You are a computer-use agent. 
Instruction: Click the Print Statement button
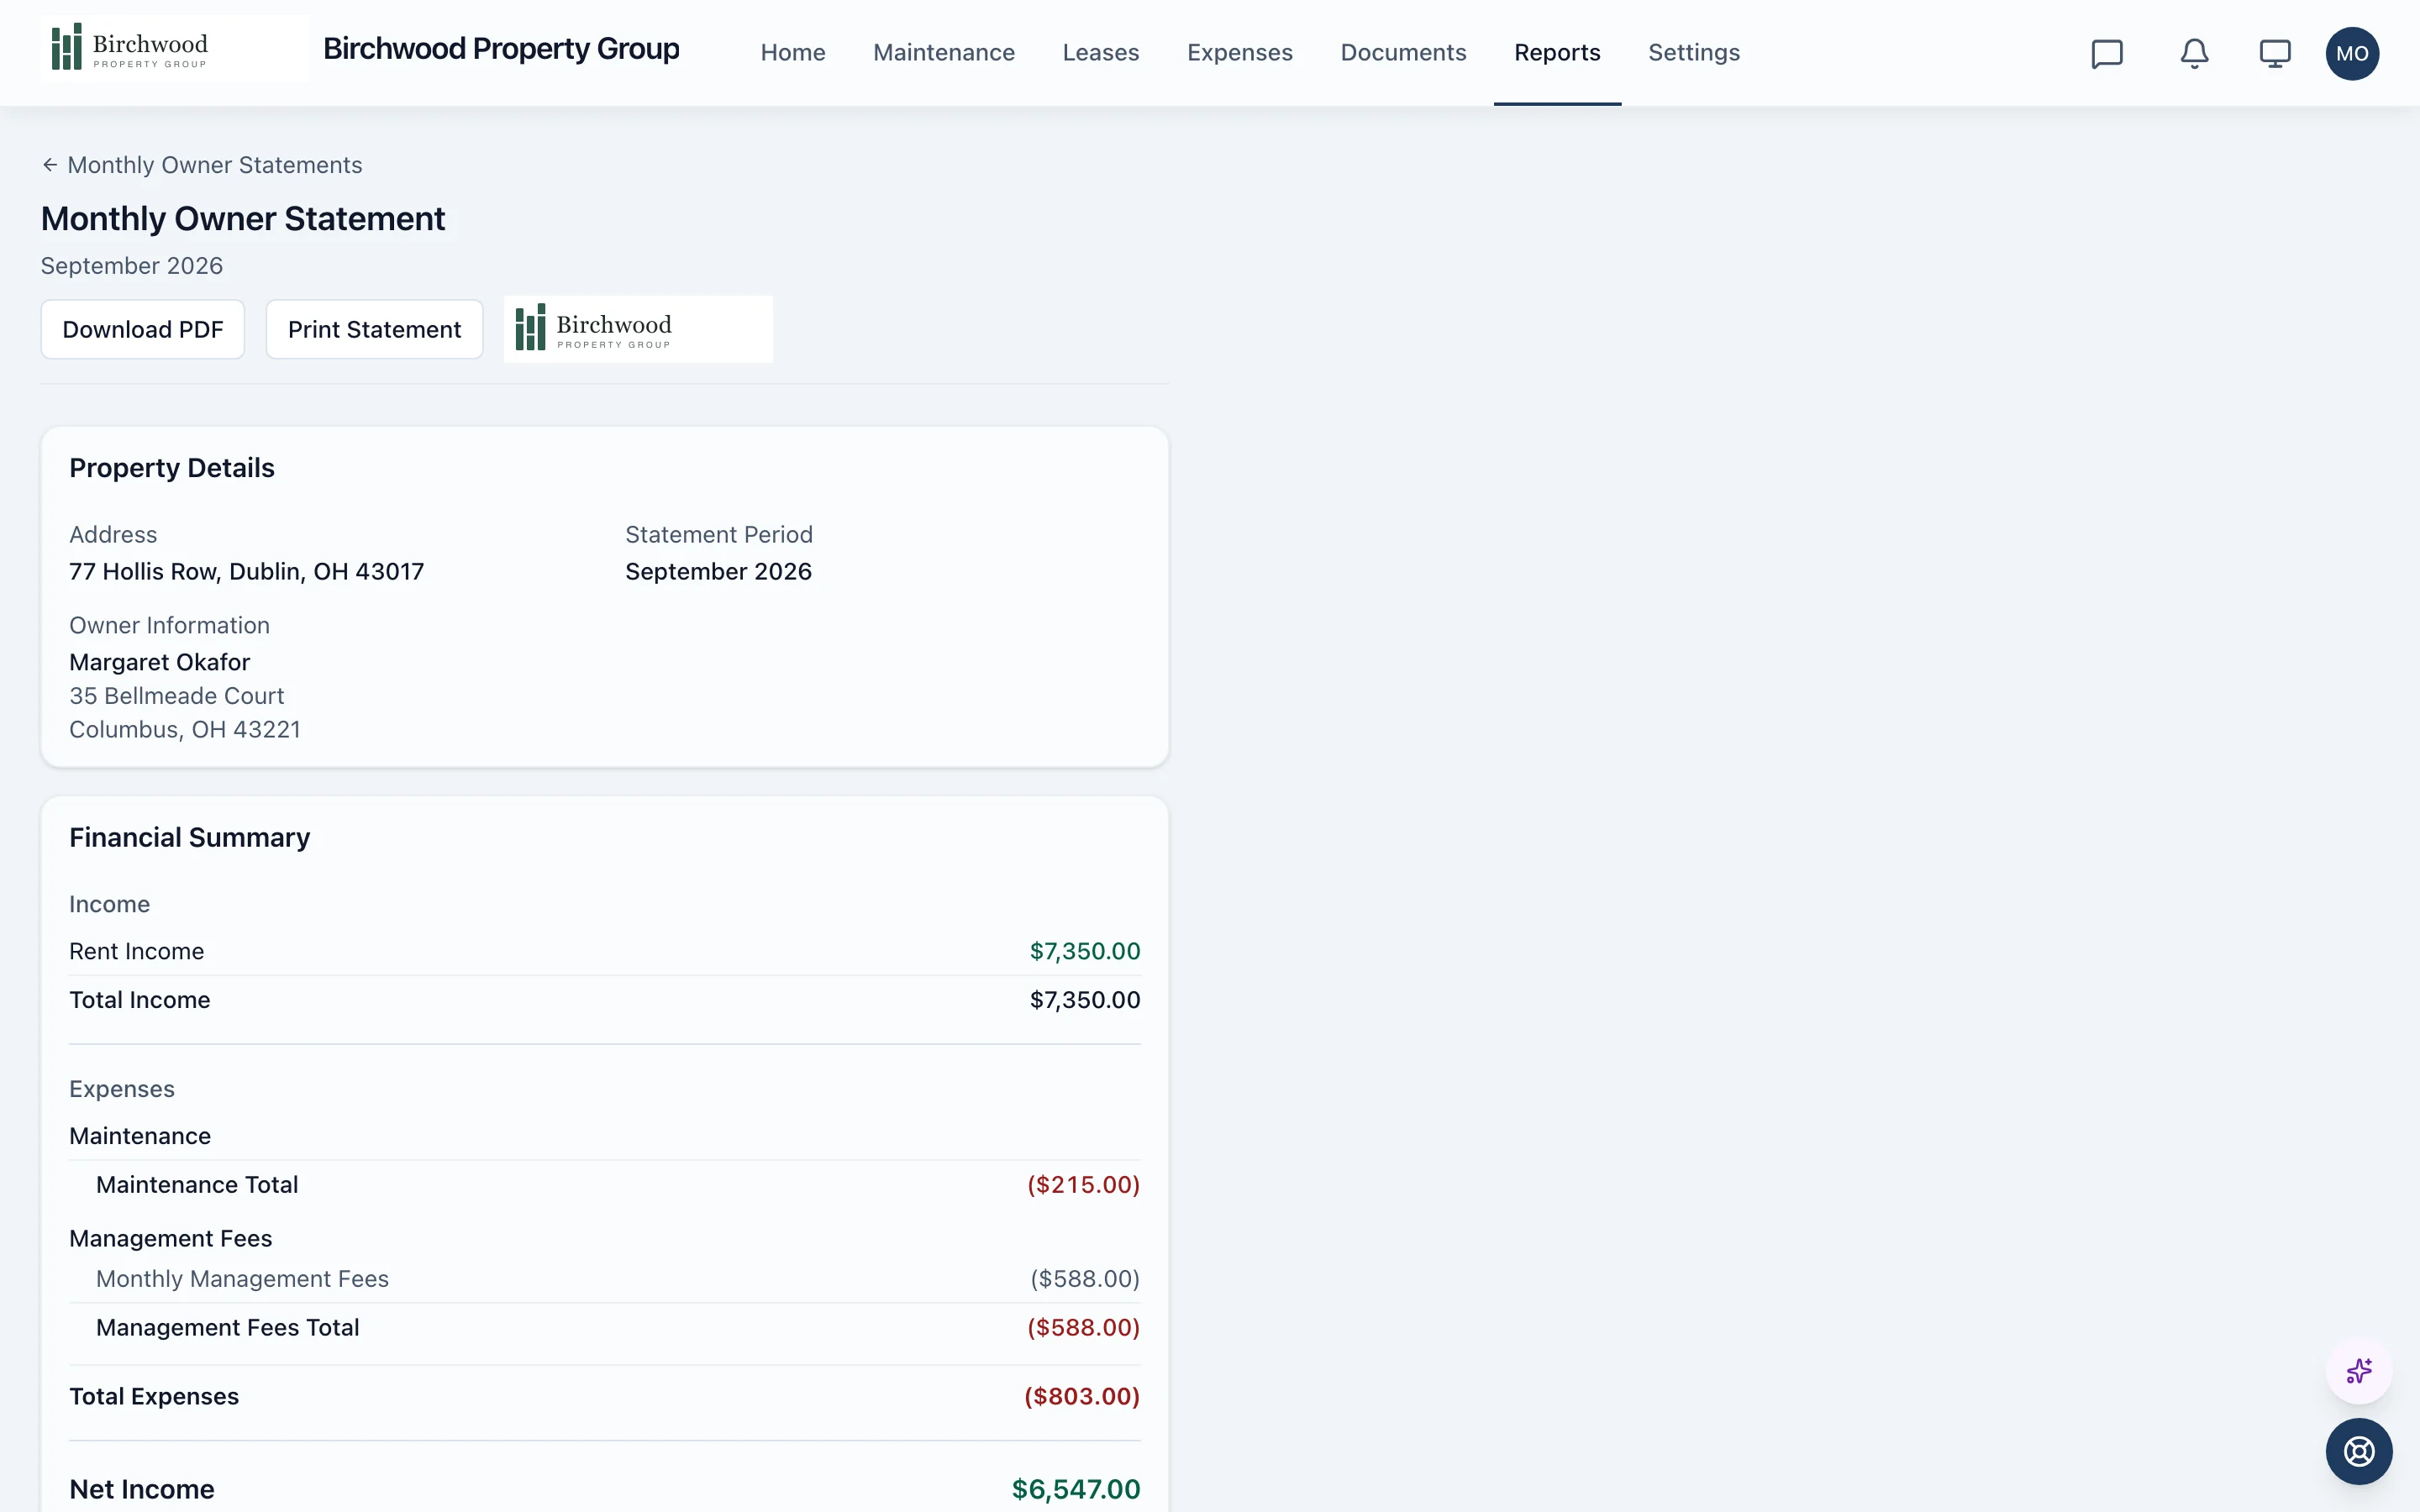[x=375, y=329]
